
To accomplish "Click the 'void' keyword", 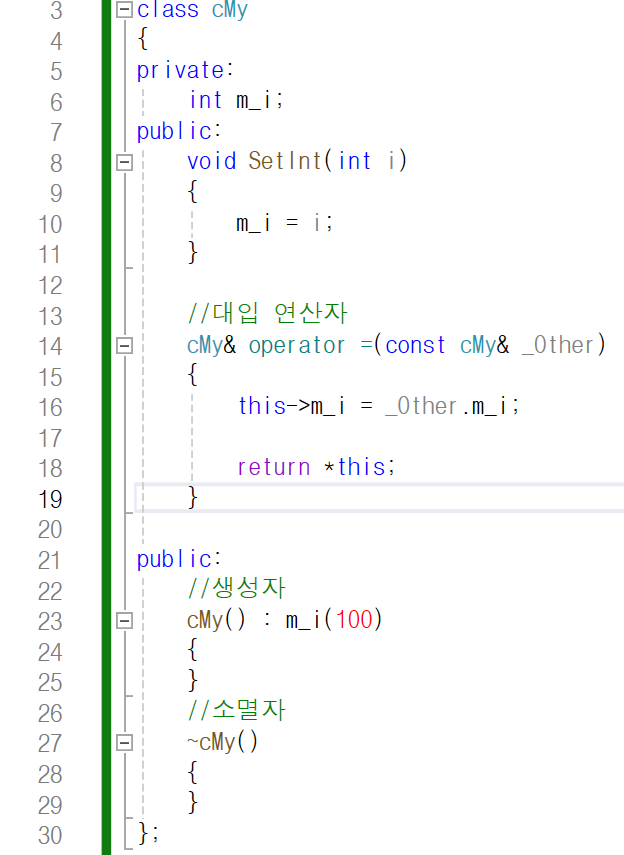I will tap(212, 161).
